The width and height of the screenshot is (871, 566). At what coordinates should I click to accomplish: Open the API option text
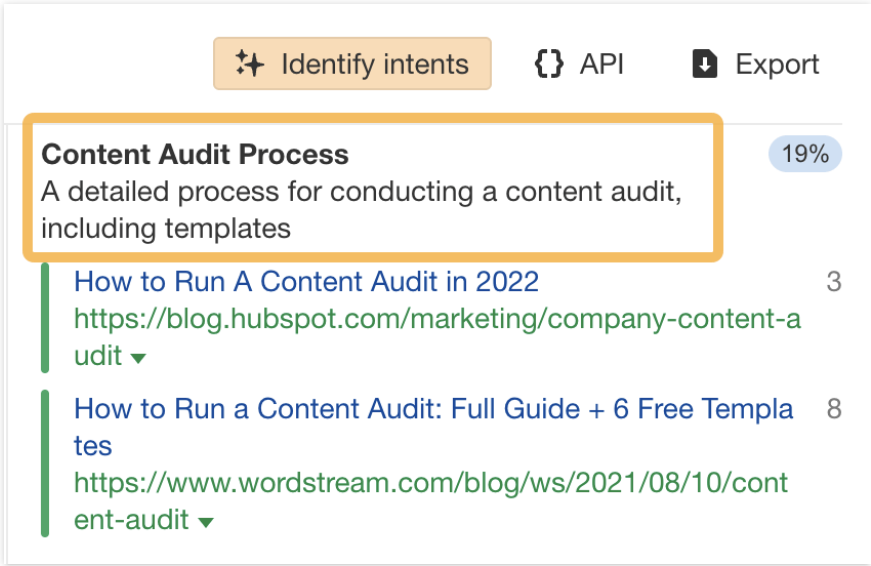[601, 65]
